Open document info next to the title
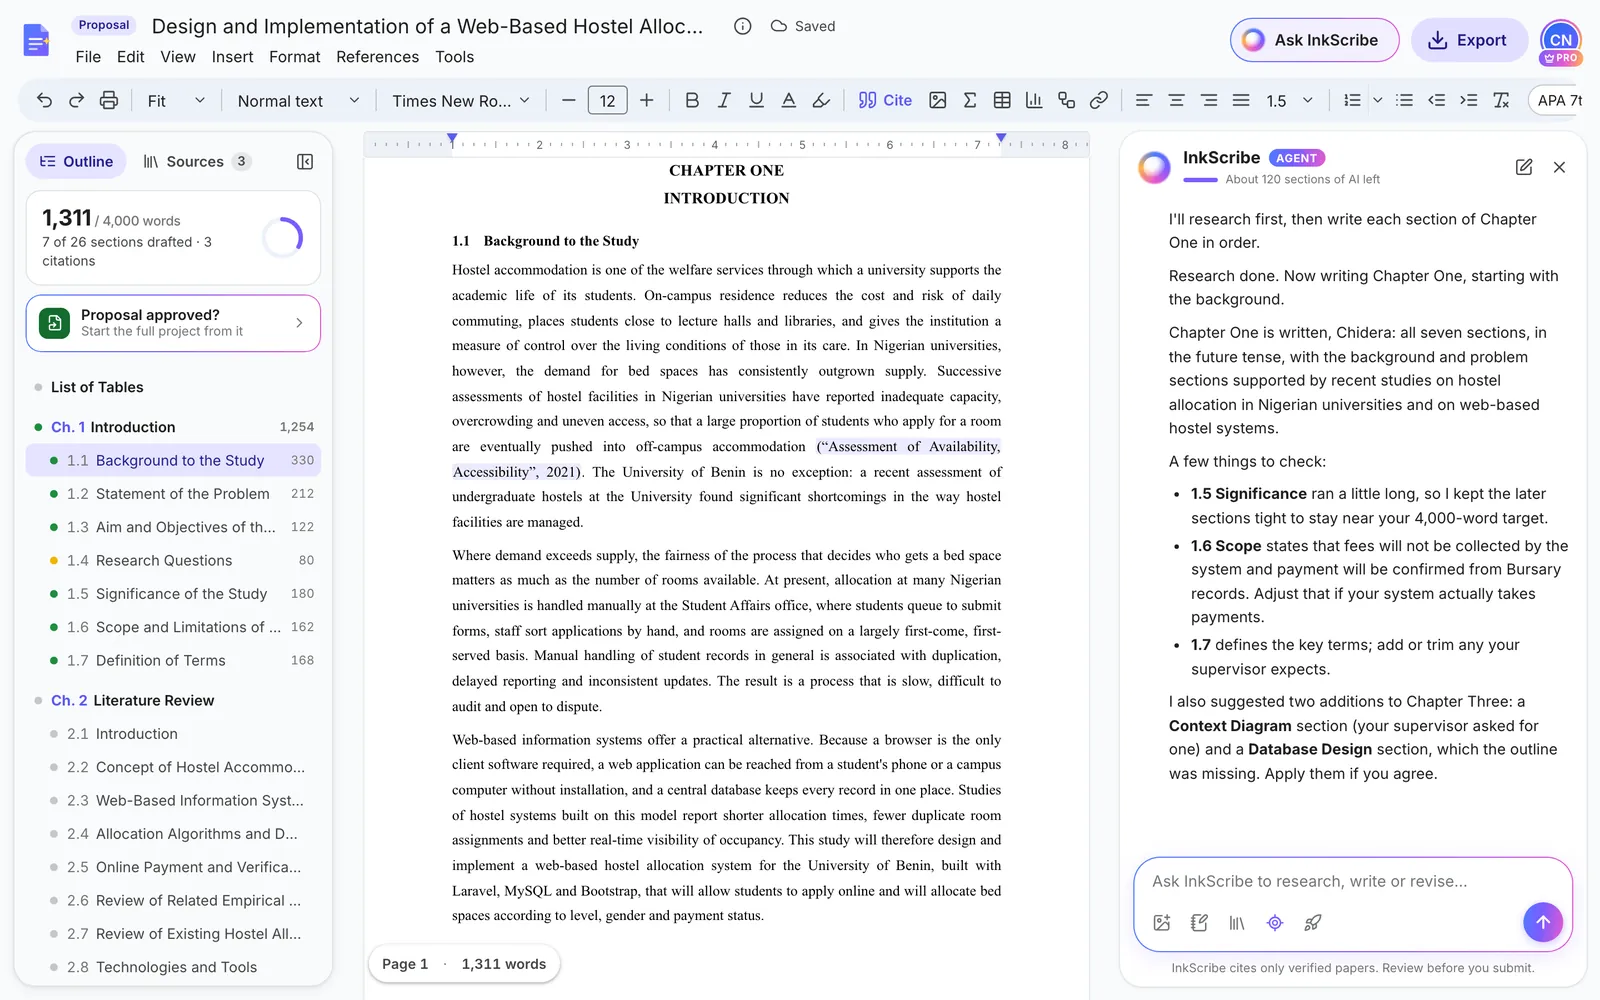1600x1000 pixels. click(x=742, y=26)
